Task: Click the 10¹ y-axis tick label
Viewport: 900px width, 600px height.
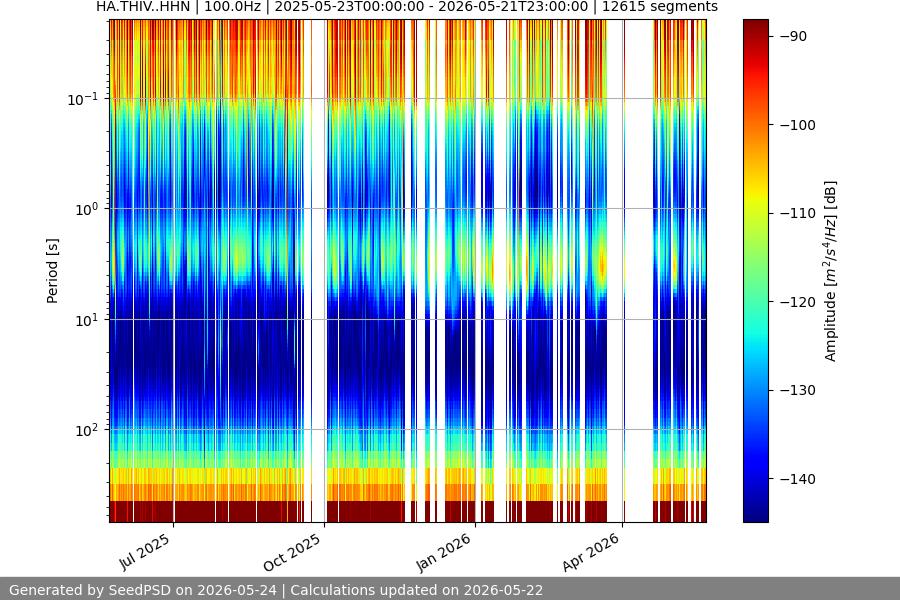Action: (87, 320)
